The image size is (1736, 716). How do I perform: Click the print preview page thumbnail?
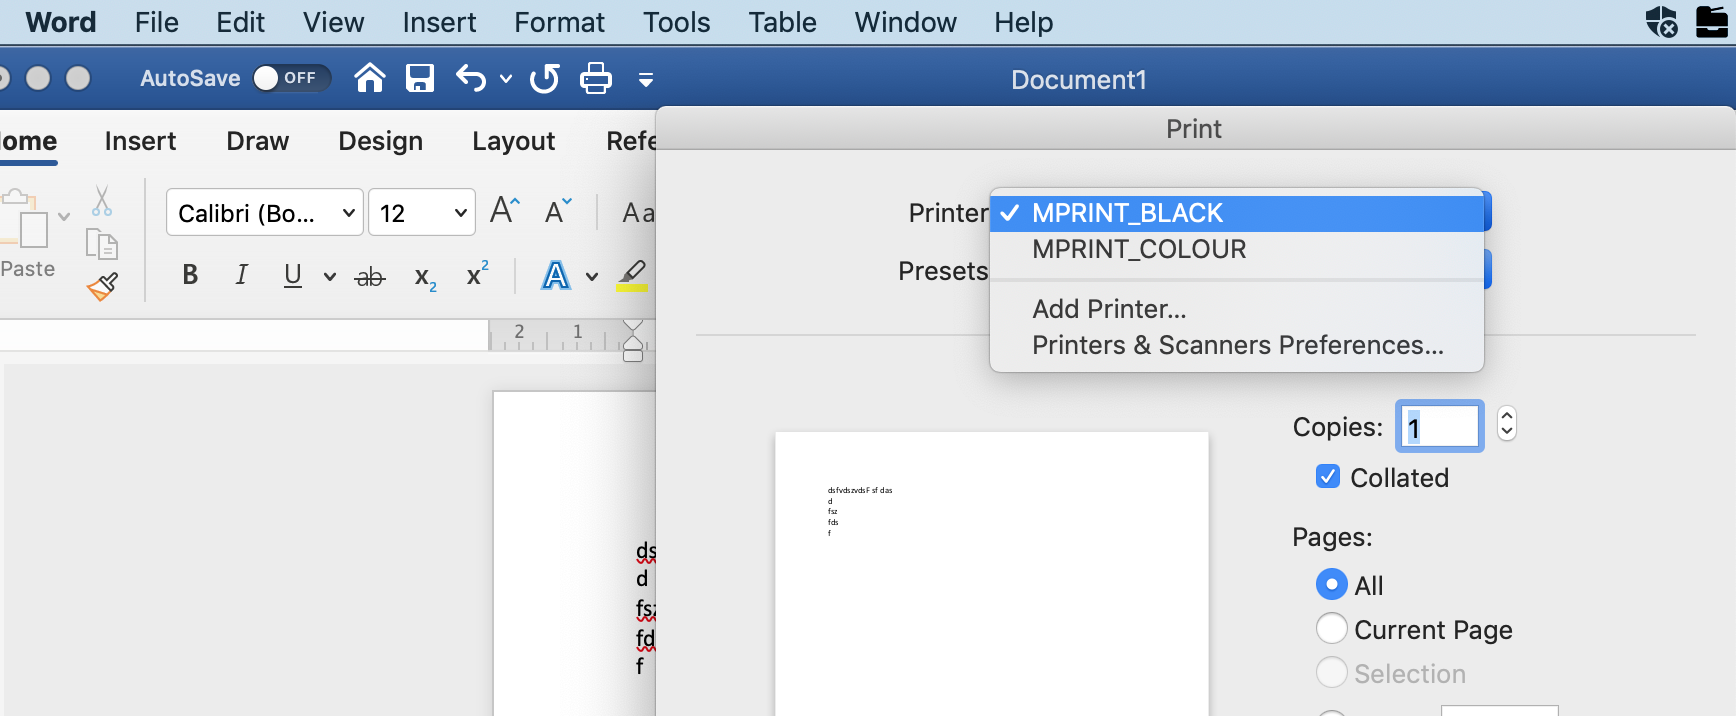992,574
